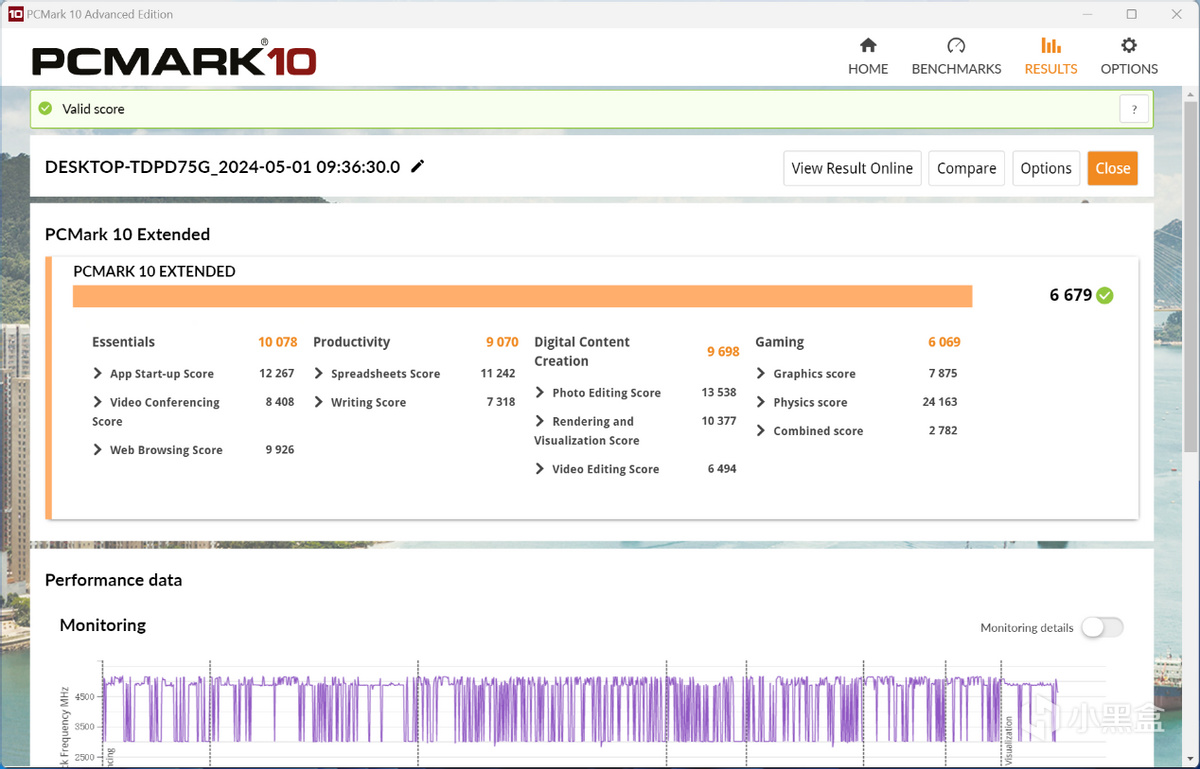Click the vertical scrollbar thumb
This screenshot has width=1200, height=769.
pyautogui.click(x=1190, y=275)
